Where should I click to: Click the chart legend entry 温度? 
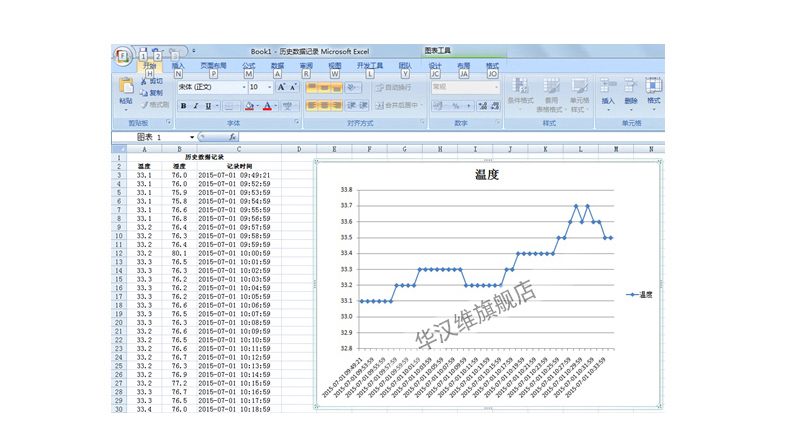click(x=639, y=295)
